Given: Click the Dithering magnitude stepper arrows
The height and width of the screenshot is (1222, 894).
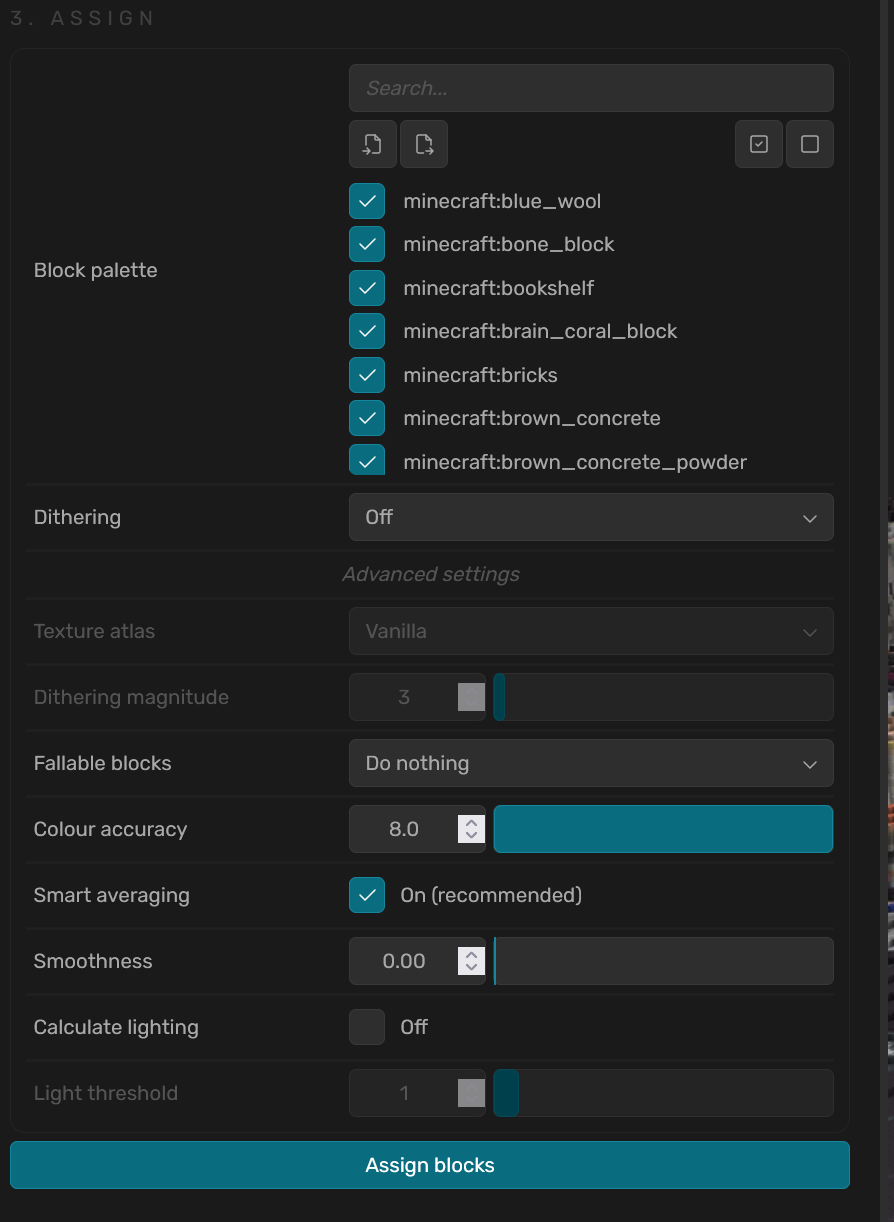Looking at the screenshot, I should pos(471,697).
